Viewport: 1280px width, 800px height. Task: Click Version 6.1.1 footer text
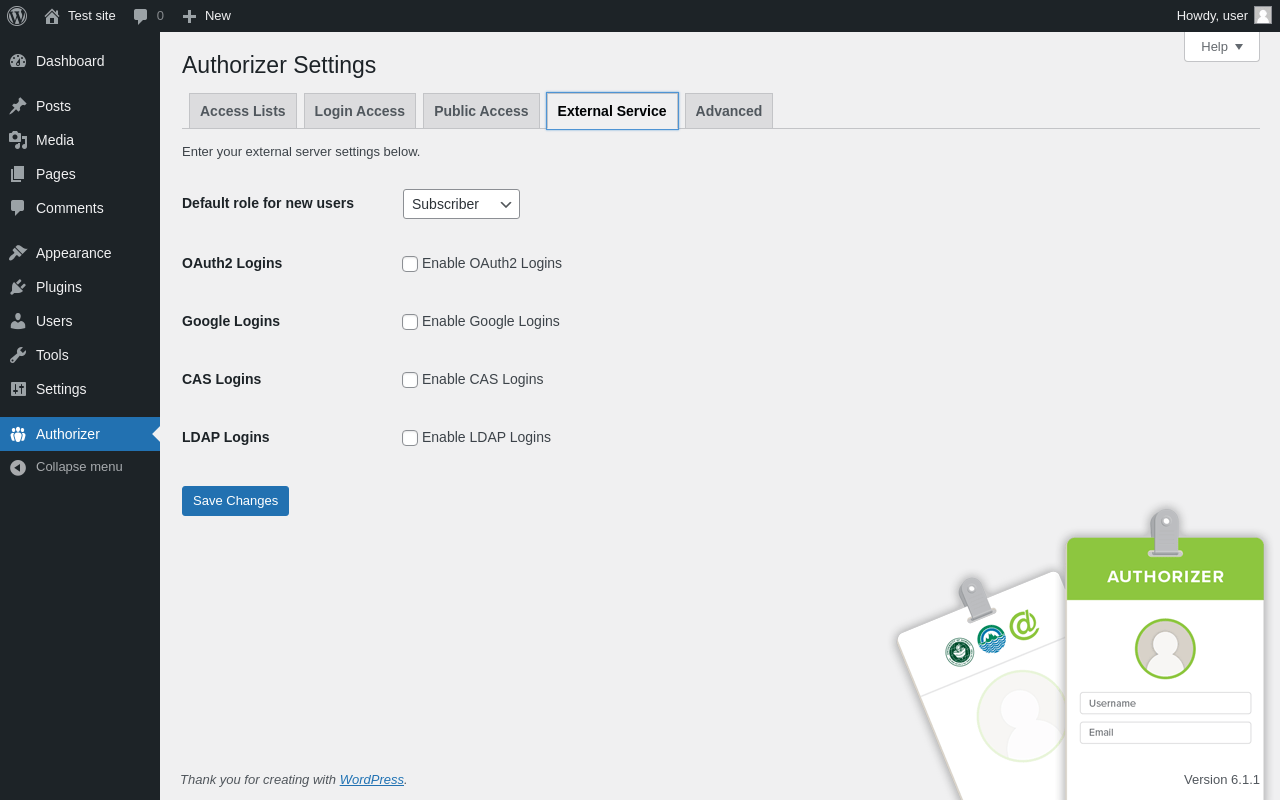(x=1222, y=779)
